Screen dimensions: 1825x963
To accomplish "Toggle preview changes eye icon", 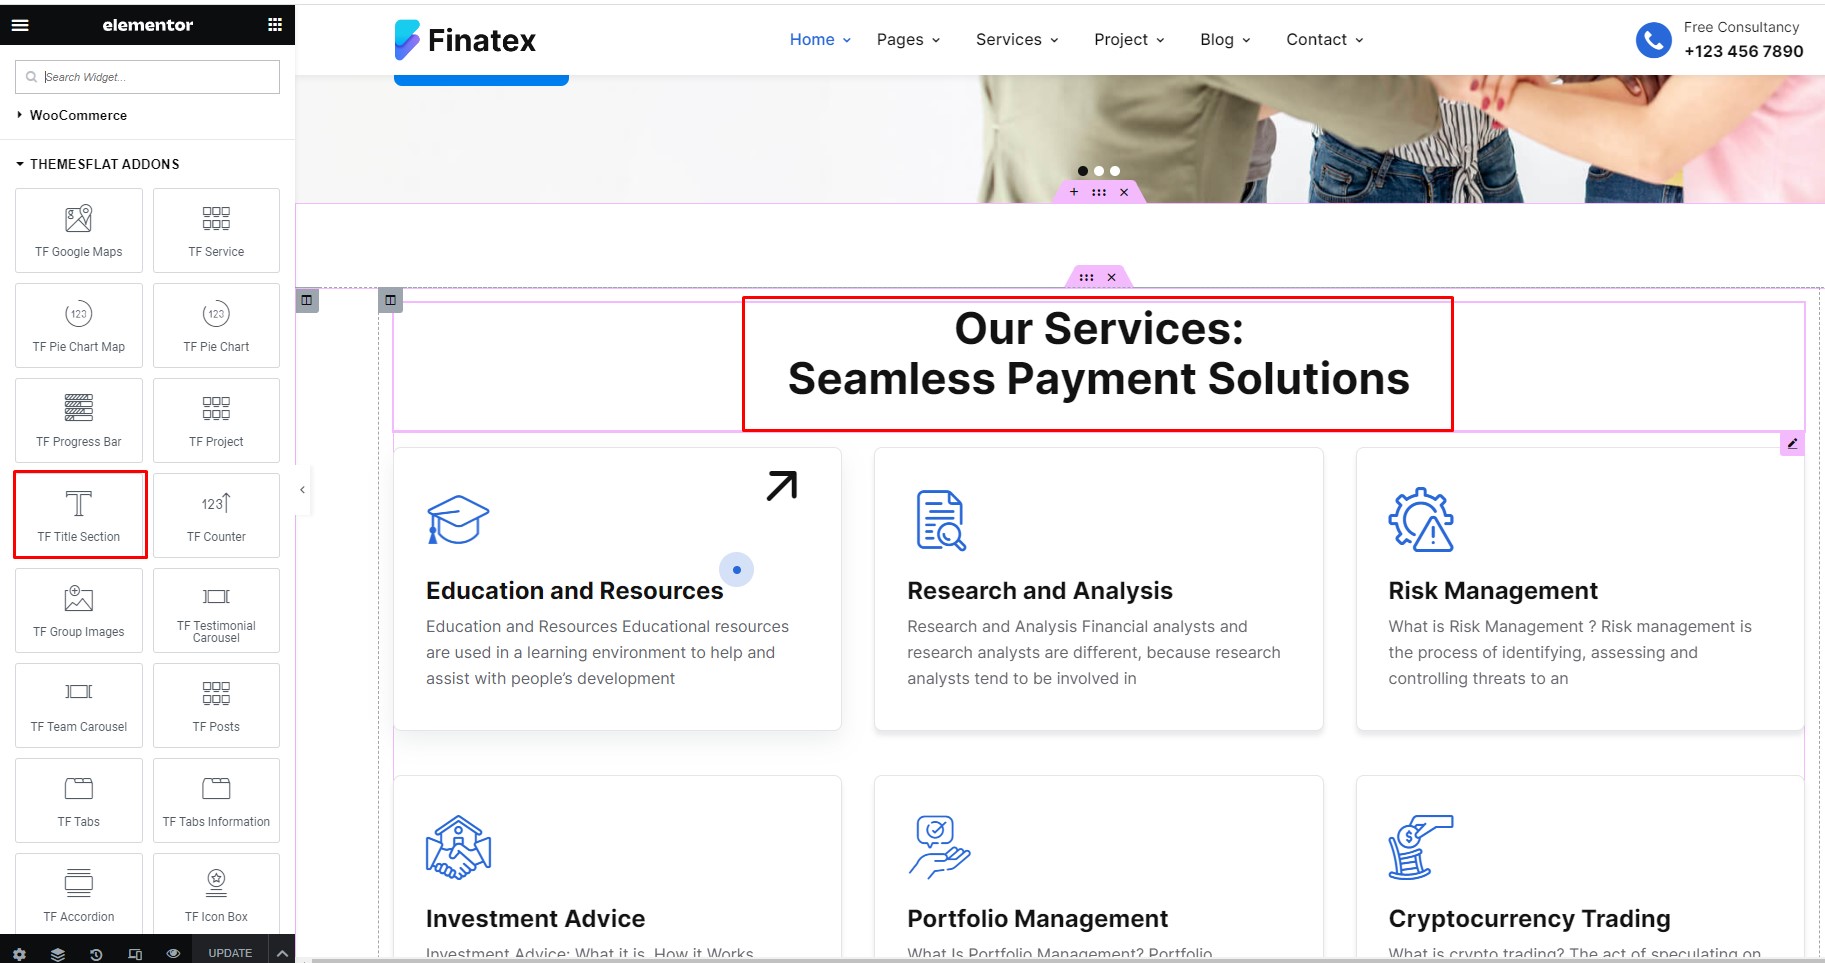I will 173,954.
